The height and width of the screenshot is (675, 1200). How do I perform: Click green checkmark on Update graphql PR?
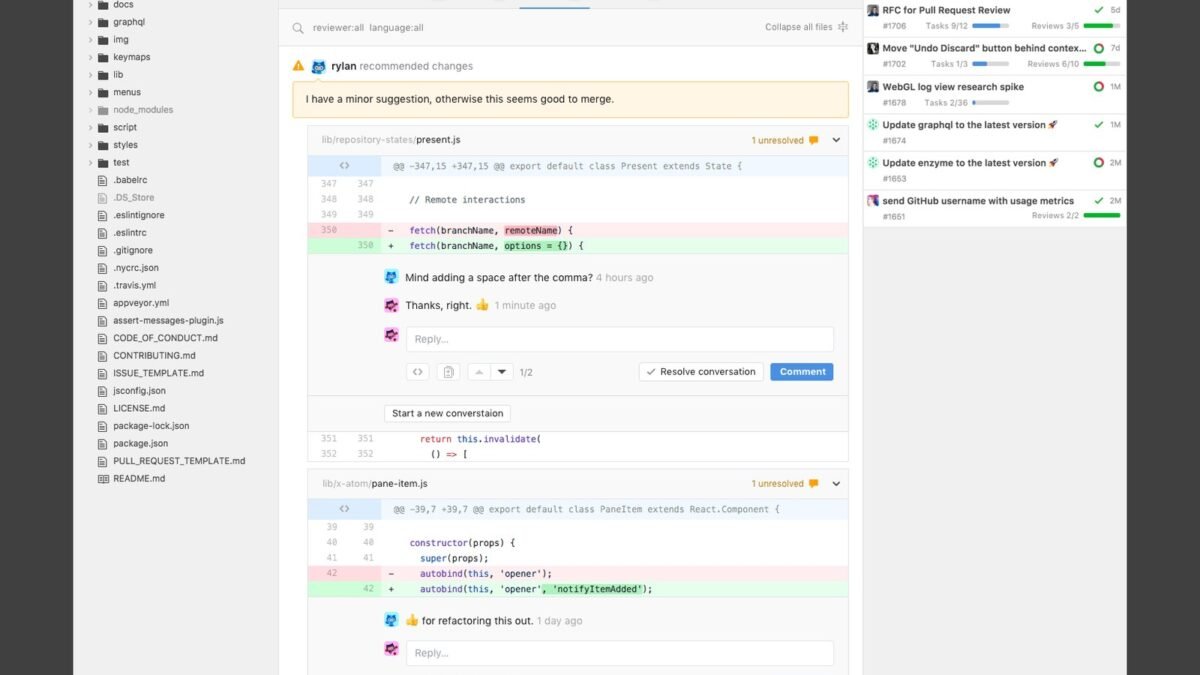[1099, 125]
